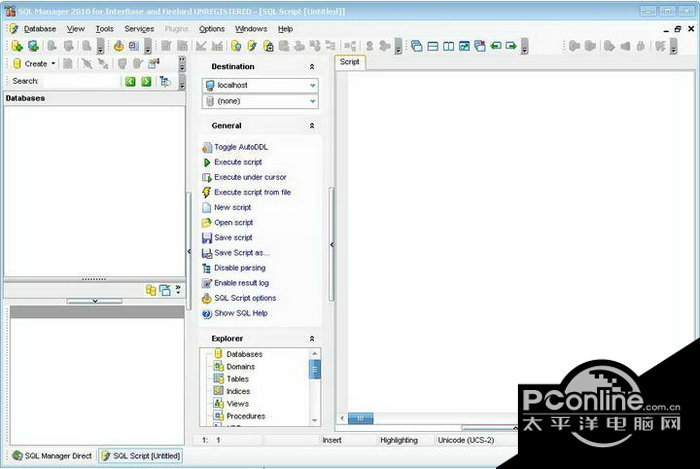Open the Help menu
700x469 pixels.
(x=285, y=29)
